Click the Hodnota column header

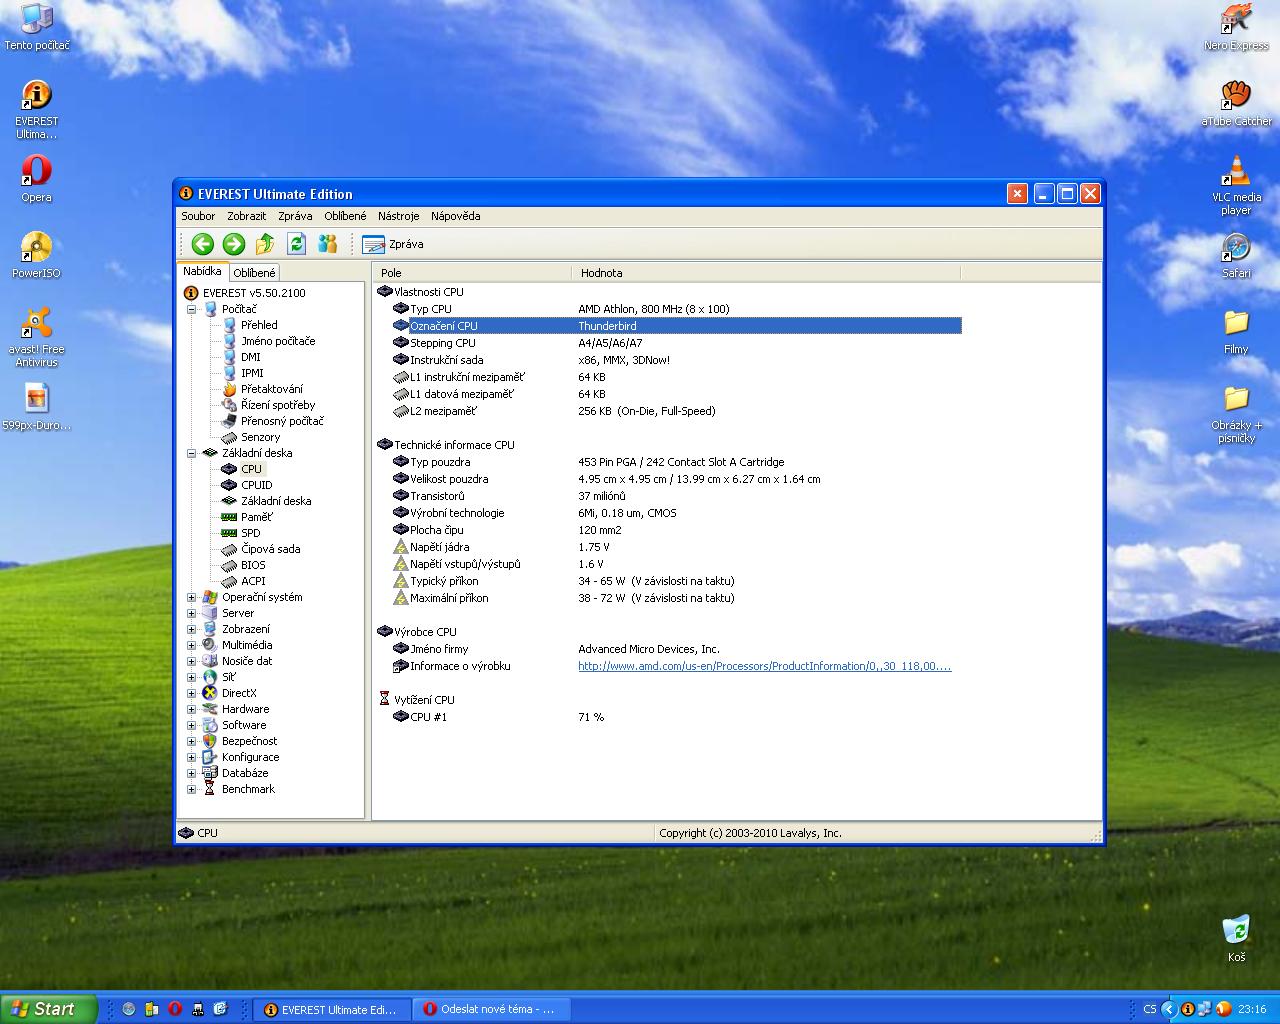click(x=766, y=272)
